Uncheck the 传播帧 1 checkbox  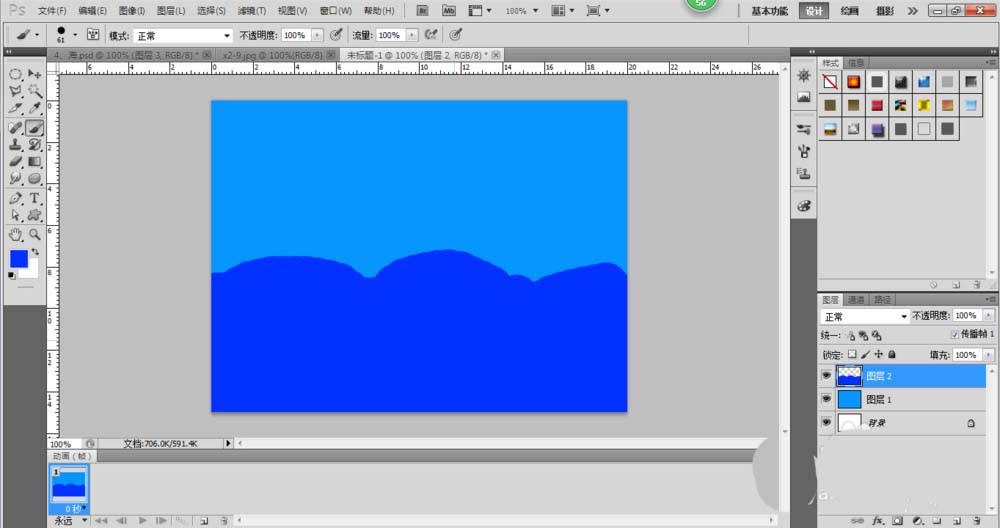954,334
